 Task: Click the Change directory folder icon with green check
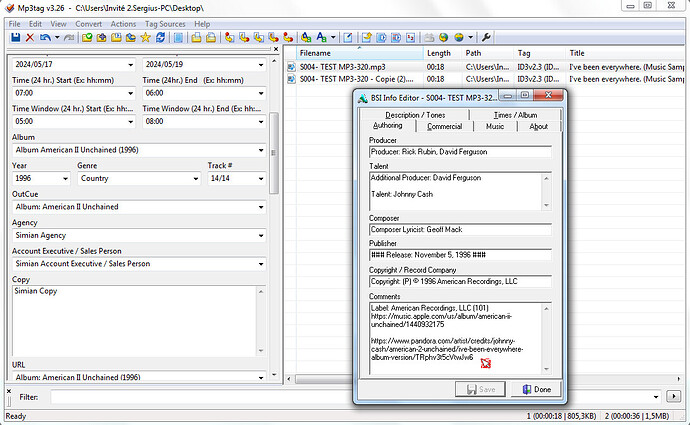[87, 38]
